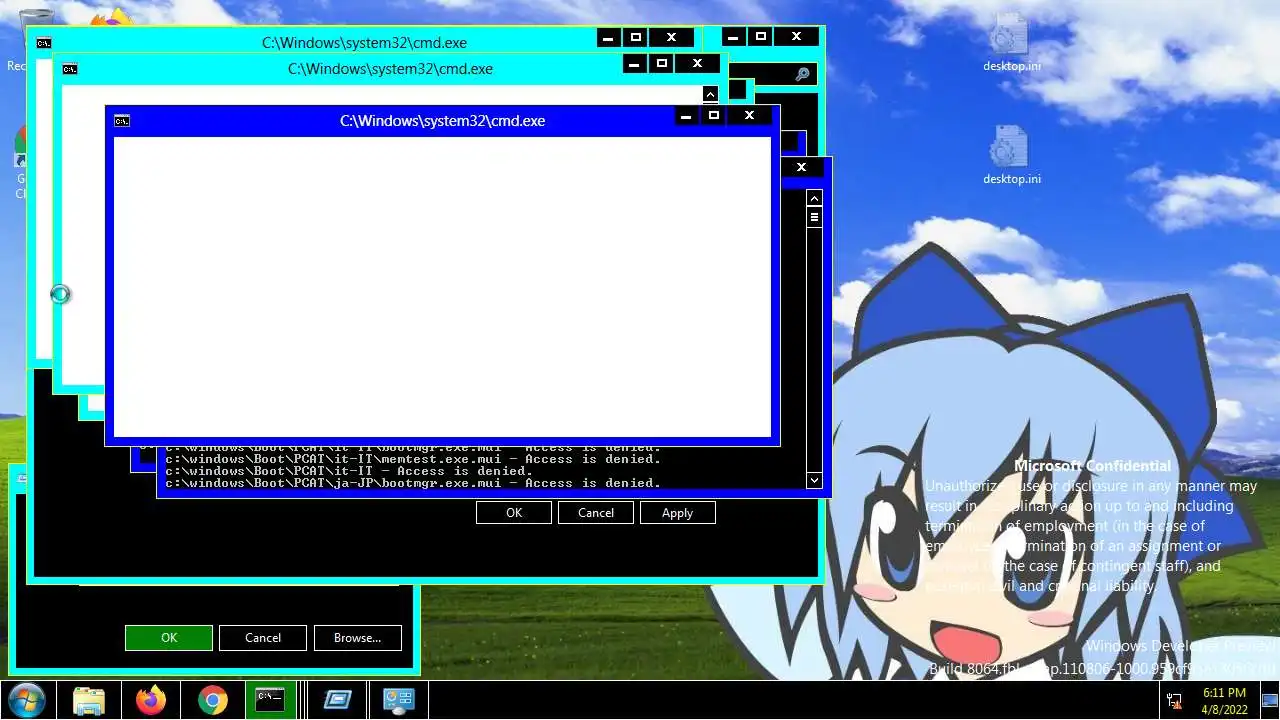Click the magnifier search icon in the rear window
The height and width of the screenshot is (720, 1280).
pos(802,75)
